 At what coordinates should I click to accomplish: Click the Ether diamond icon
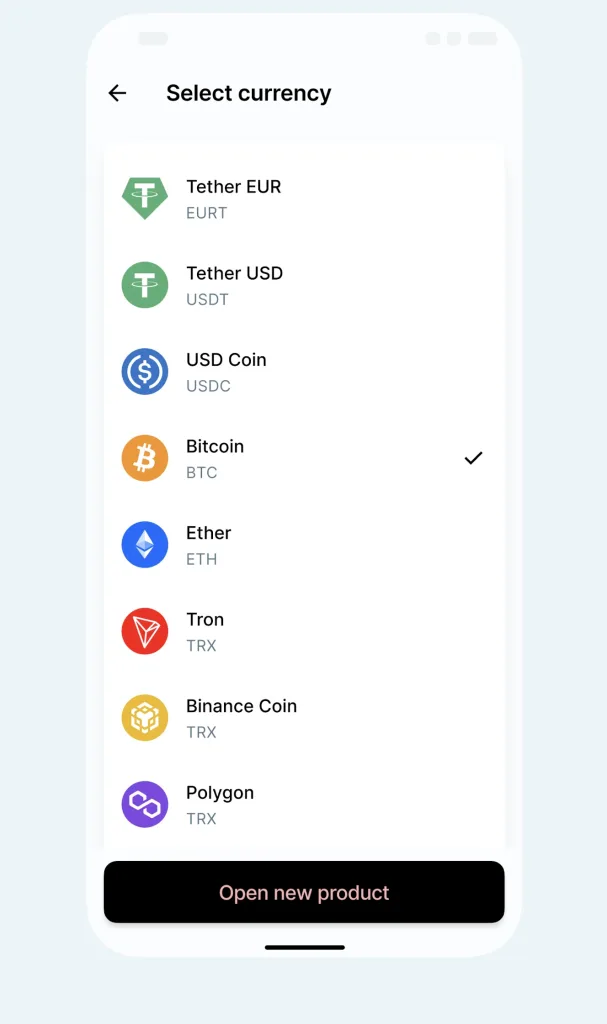tap(145, 545)
